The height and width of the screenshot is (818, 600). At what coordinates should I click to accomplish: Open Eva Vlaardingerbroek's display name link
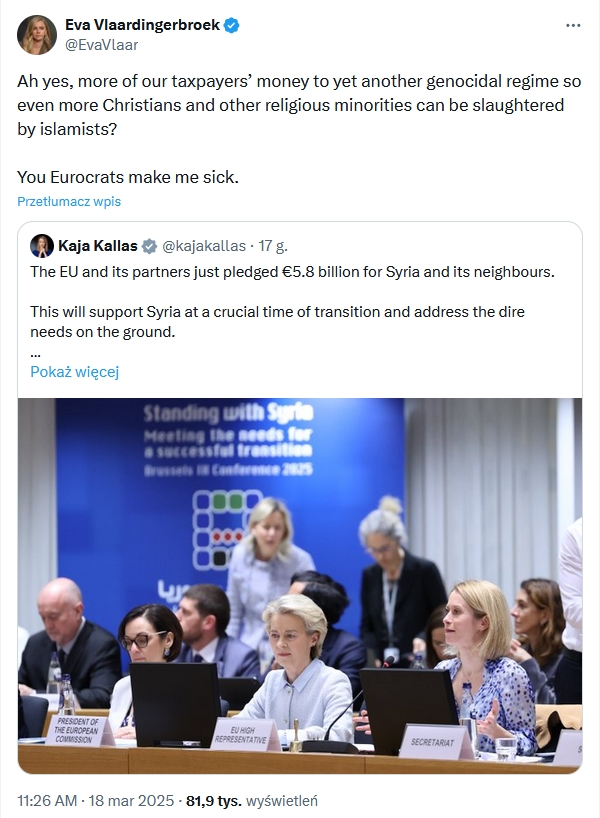coord(142,25)
